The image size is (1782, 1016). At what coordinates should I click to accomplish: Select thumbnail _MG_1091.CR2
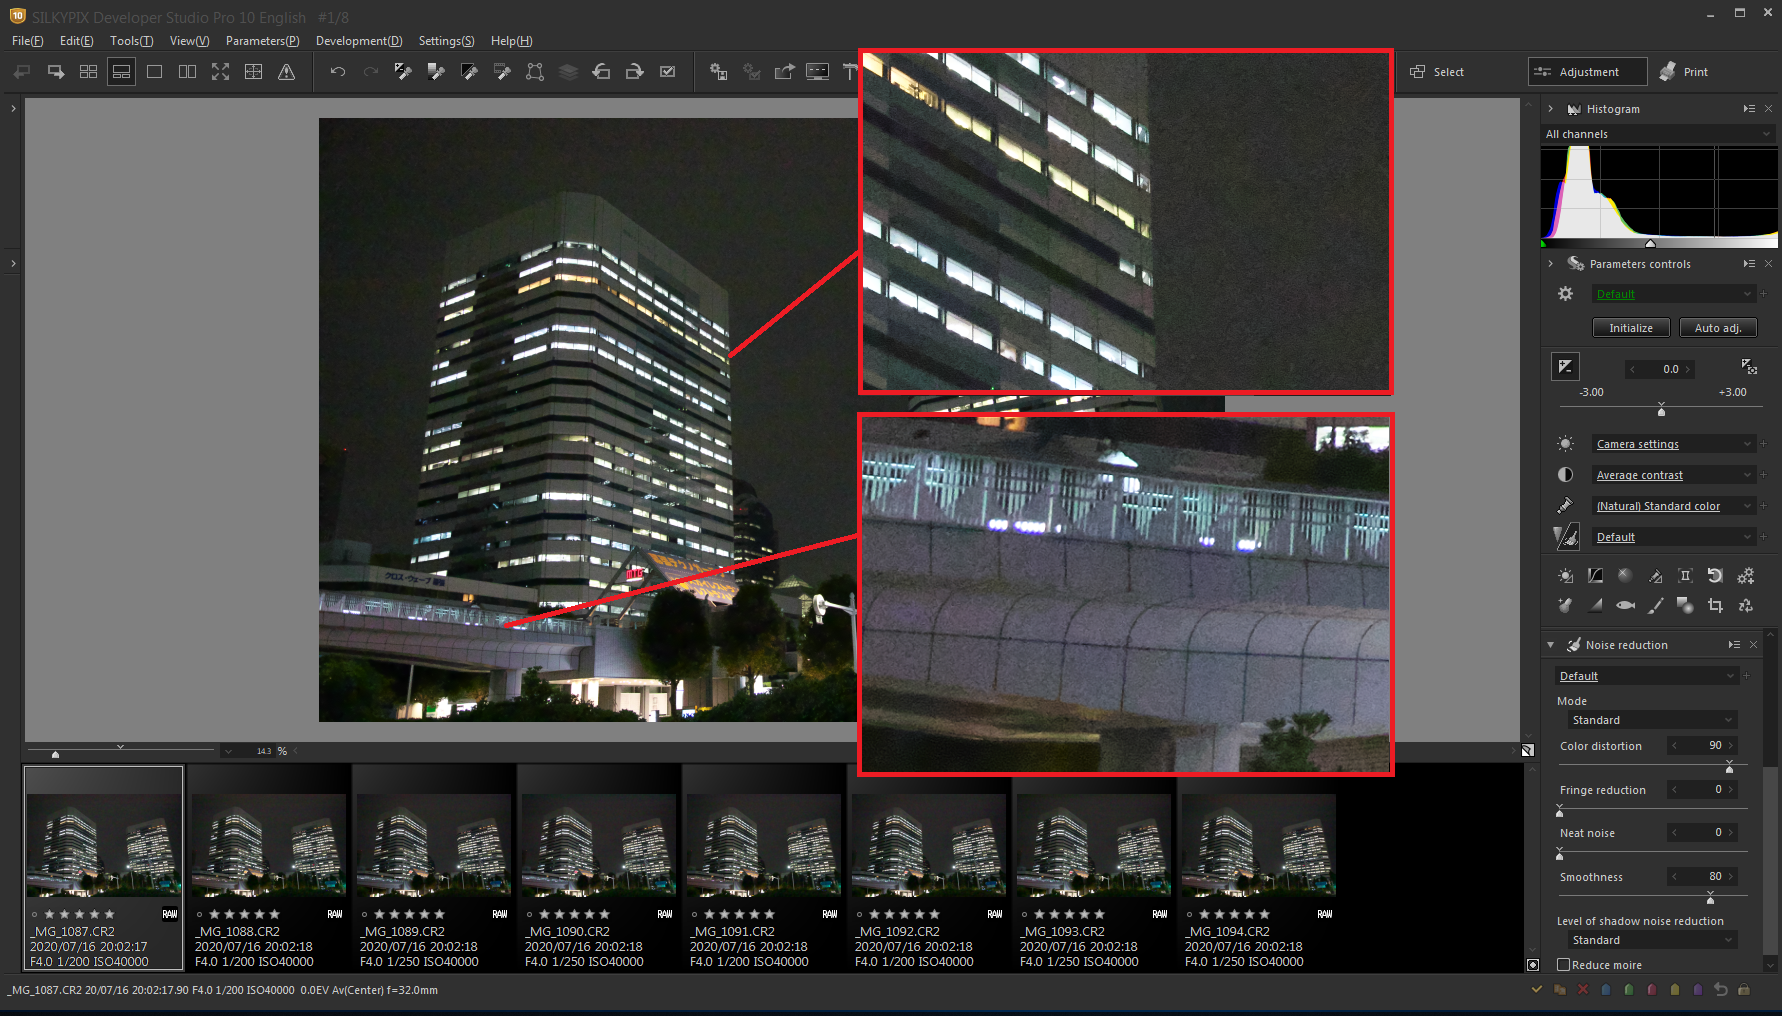763,868
